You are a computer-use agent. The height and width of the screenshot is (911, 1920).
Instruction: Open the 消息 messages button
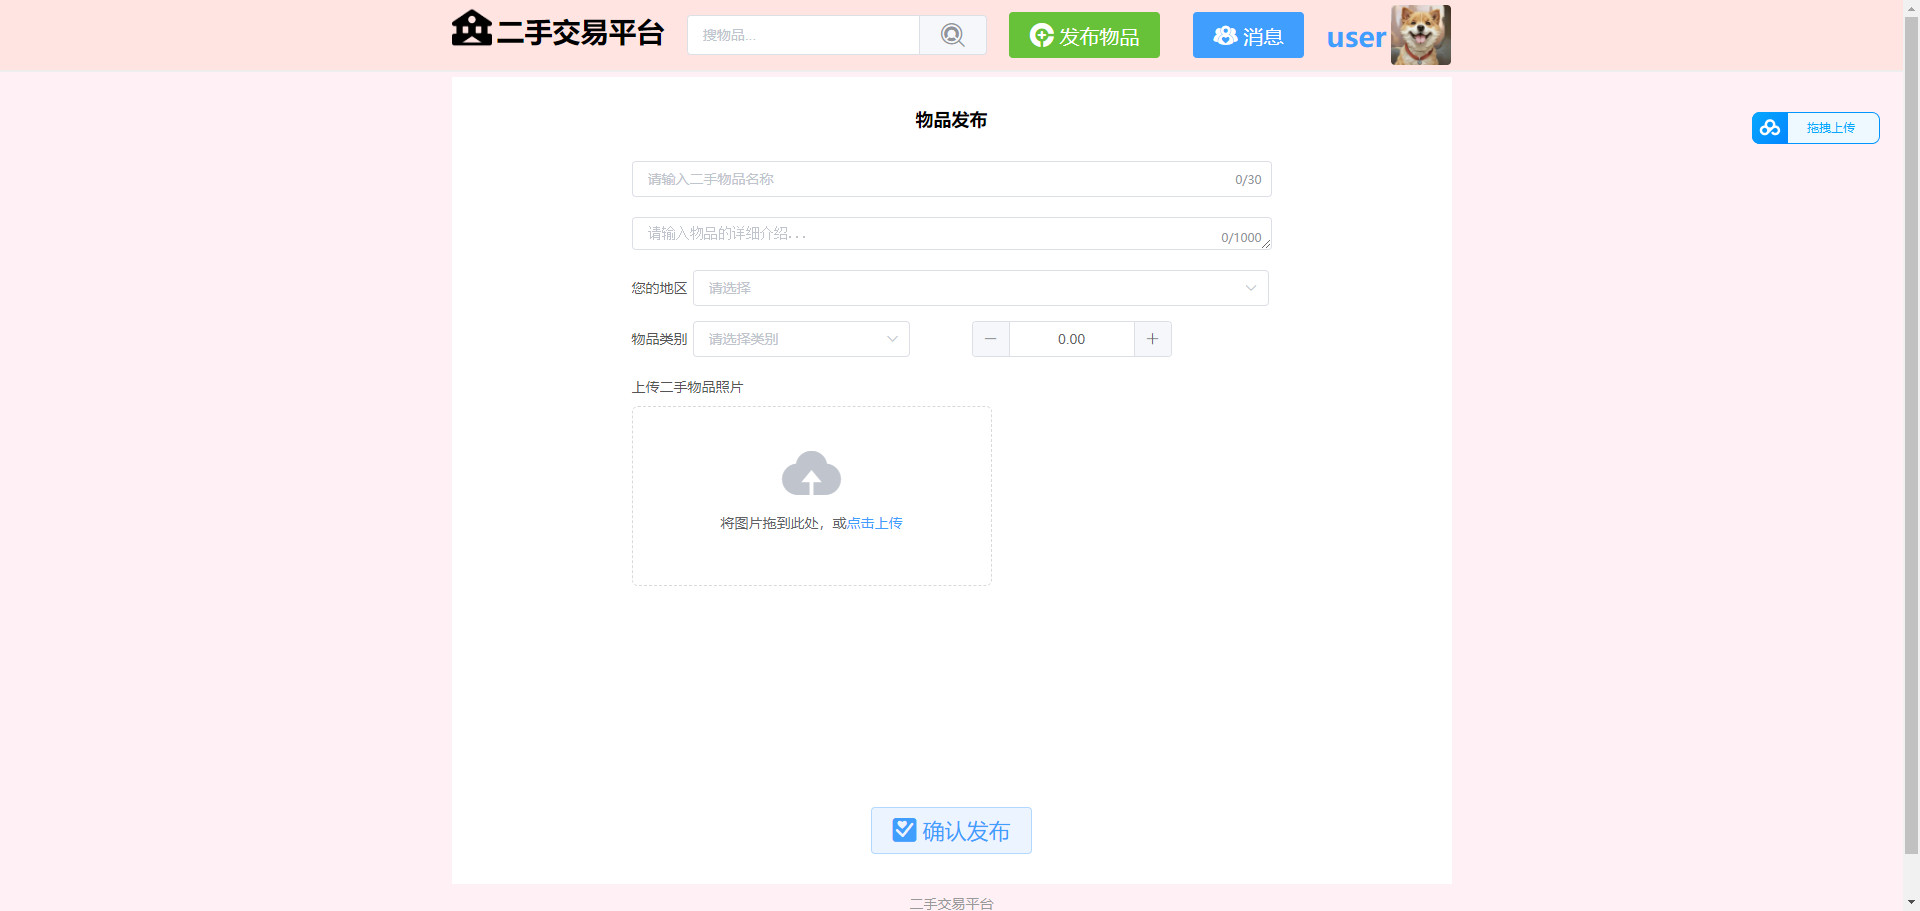click(x=1248, y=35)
